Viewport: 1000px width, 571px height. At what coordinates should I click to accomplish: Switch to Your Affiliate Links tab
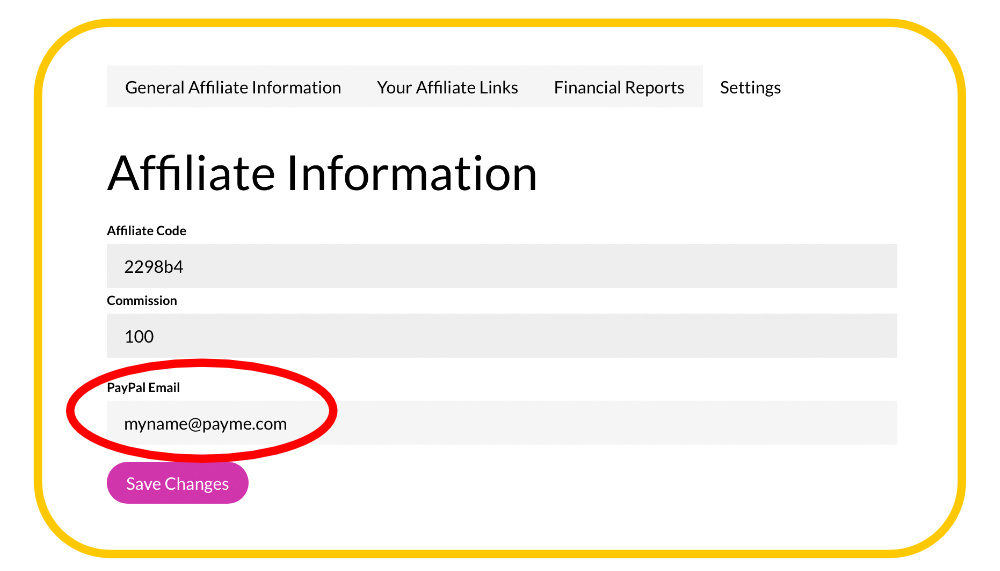pyautogui.click(x=447, y=87)
